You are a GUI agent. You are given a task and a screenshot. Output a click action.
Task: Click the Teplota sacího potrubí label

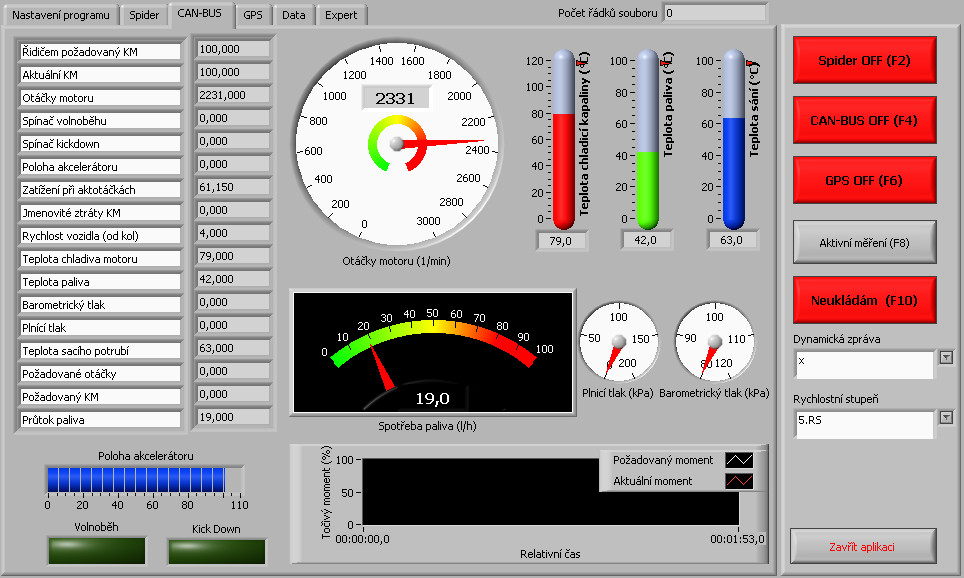pyautogui.click(x=100, y=350)
